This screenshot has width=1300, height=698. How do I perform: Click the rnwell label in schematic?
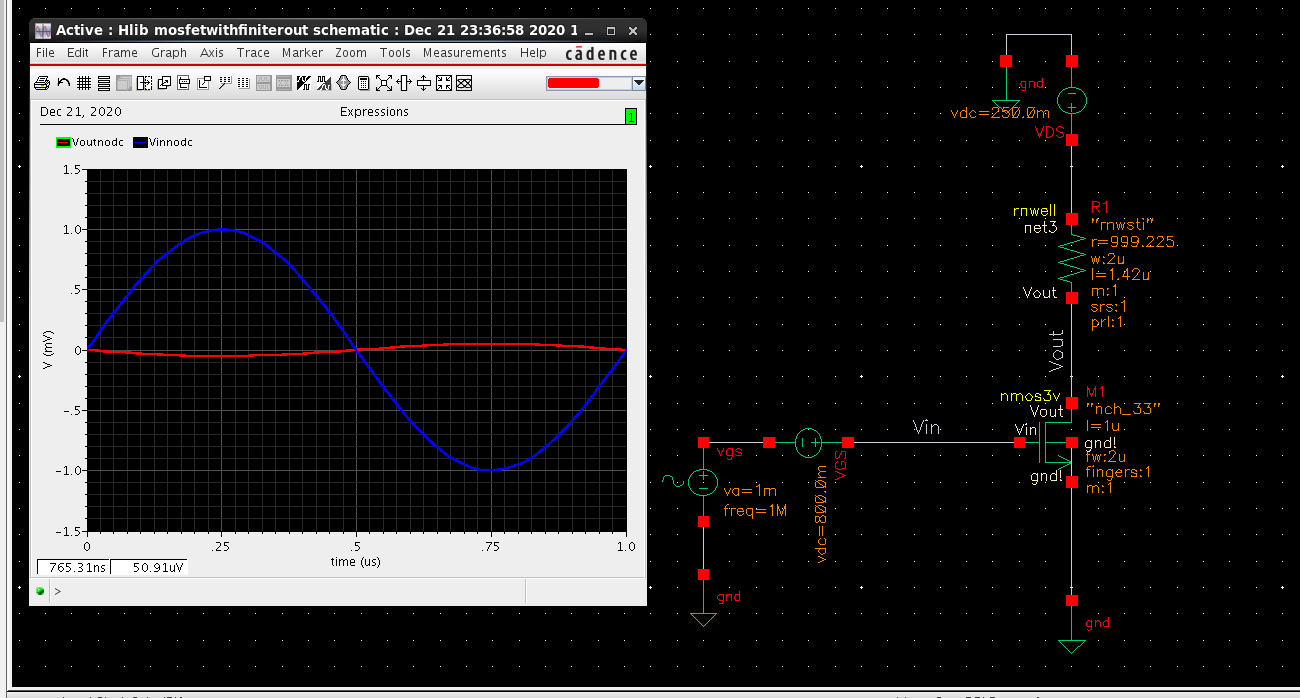(1034, 211)
